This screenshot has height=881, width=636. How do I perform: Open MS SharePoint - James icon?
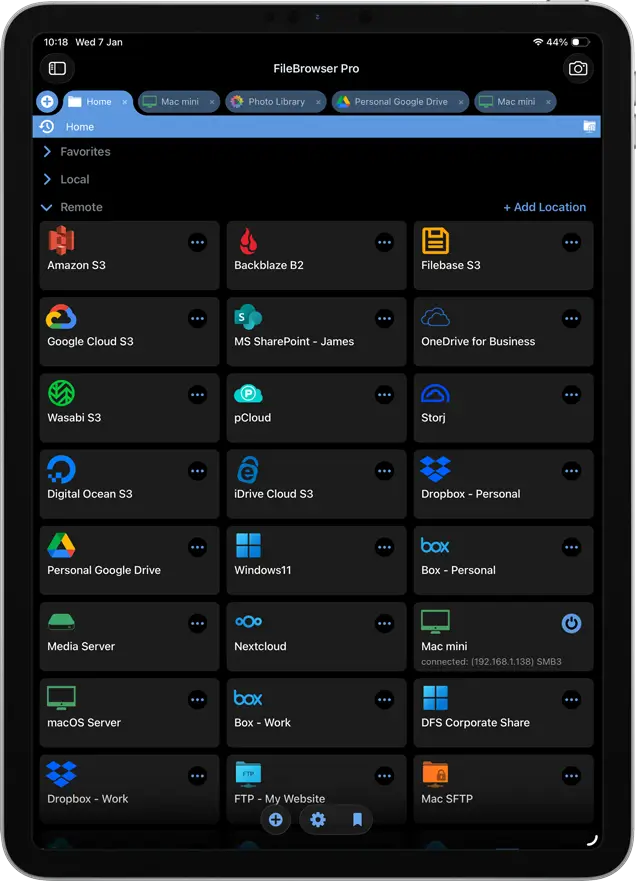(248, 317)
